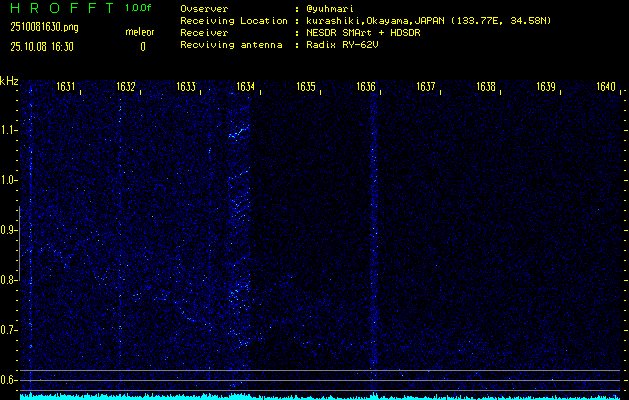This screenshot has height=400, width=629.
Task: Click the 1640 time marker
Action: point(606,87)
